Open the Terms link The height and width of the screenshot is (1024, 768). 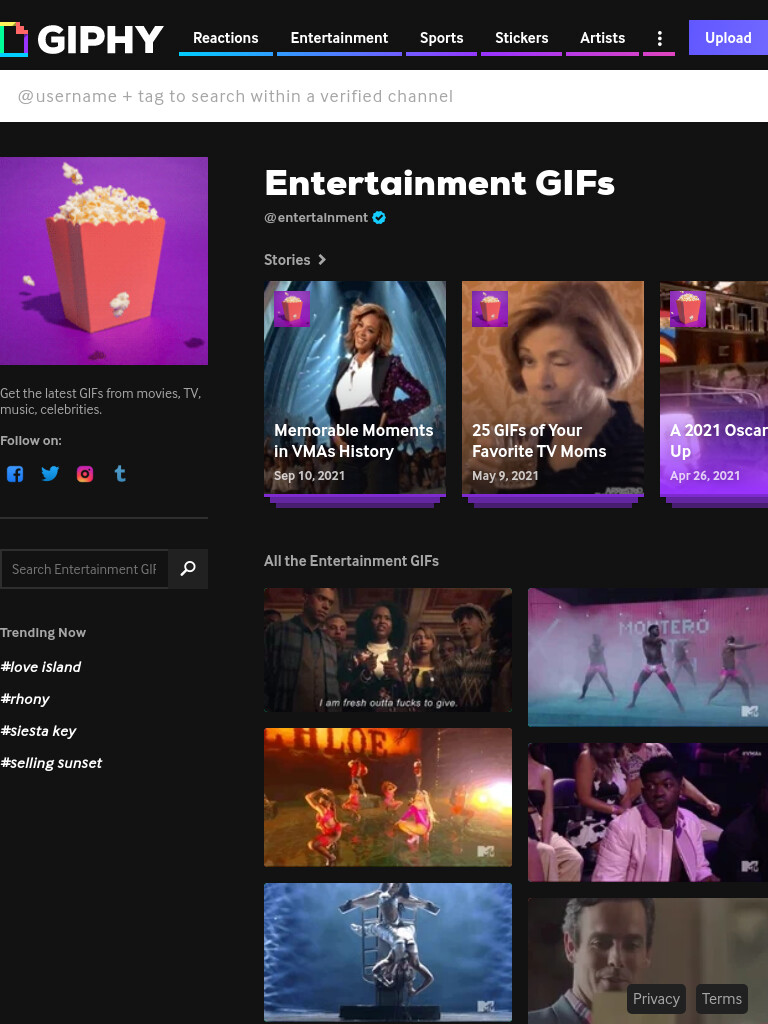(722, 999)
